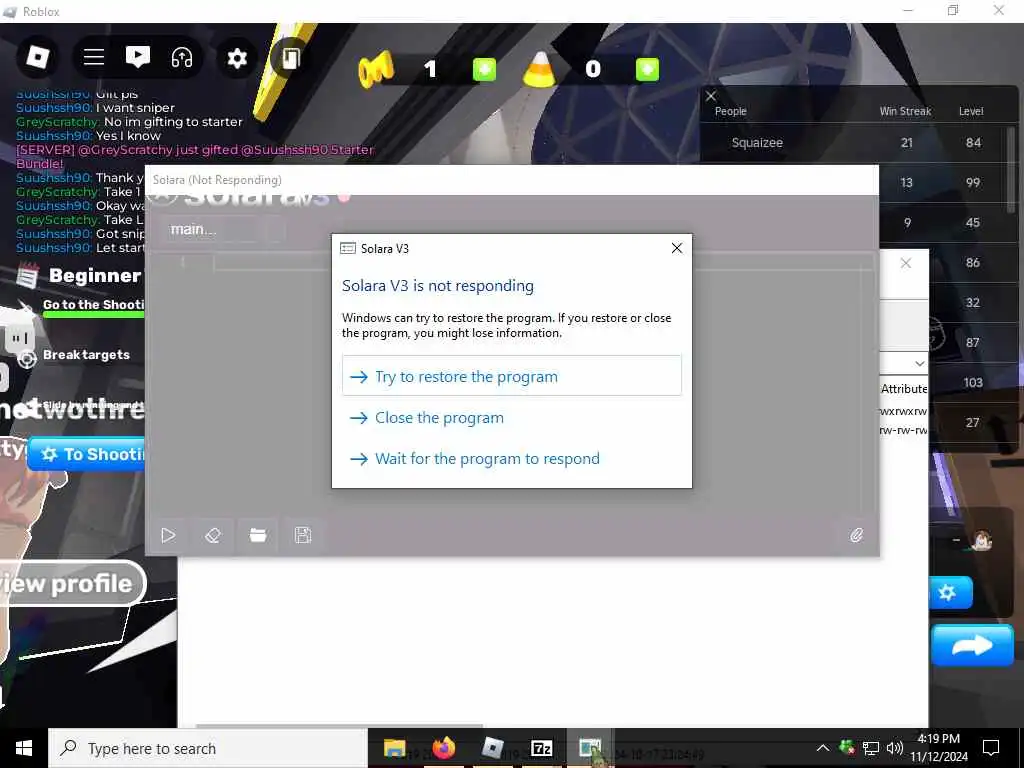Select Squaizee row in leaderboard
The image size is (1024, 768).
click(x=855, y=142)
